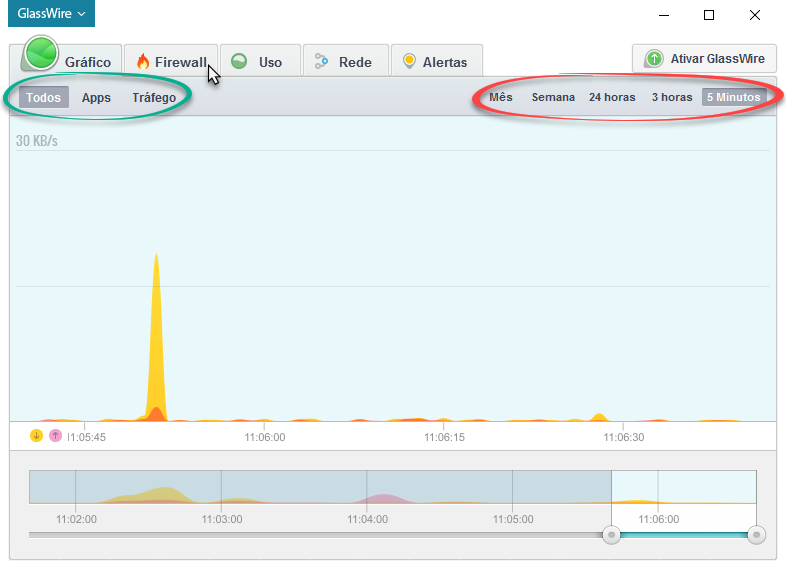786x569 pixels.
Task: Click the green Gráfico globe icon
Action: coord(41,52)
